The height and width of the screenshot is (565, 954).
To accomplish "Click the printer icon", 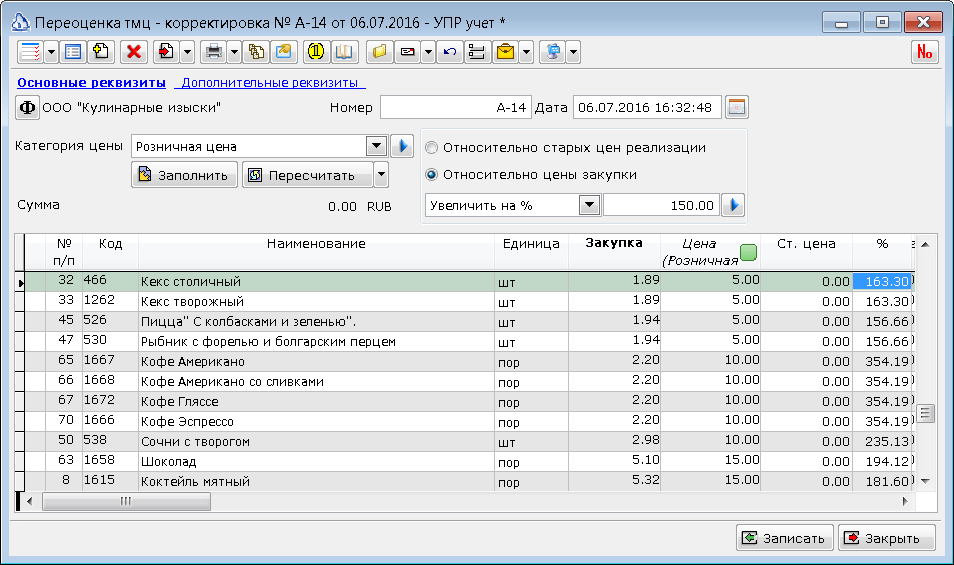I will click(x=213, y=52).
